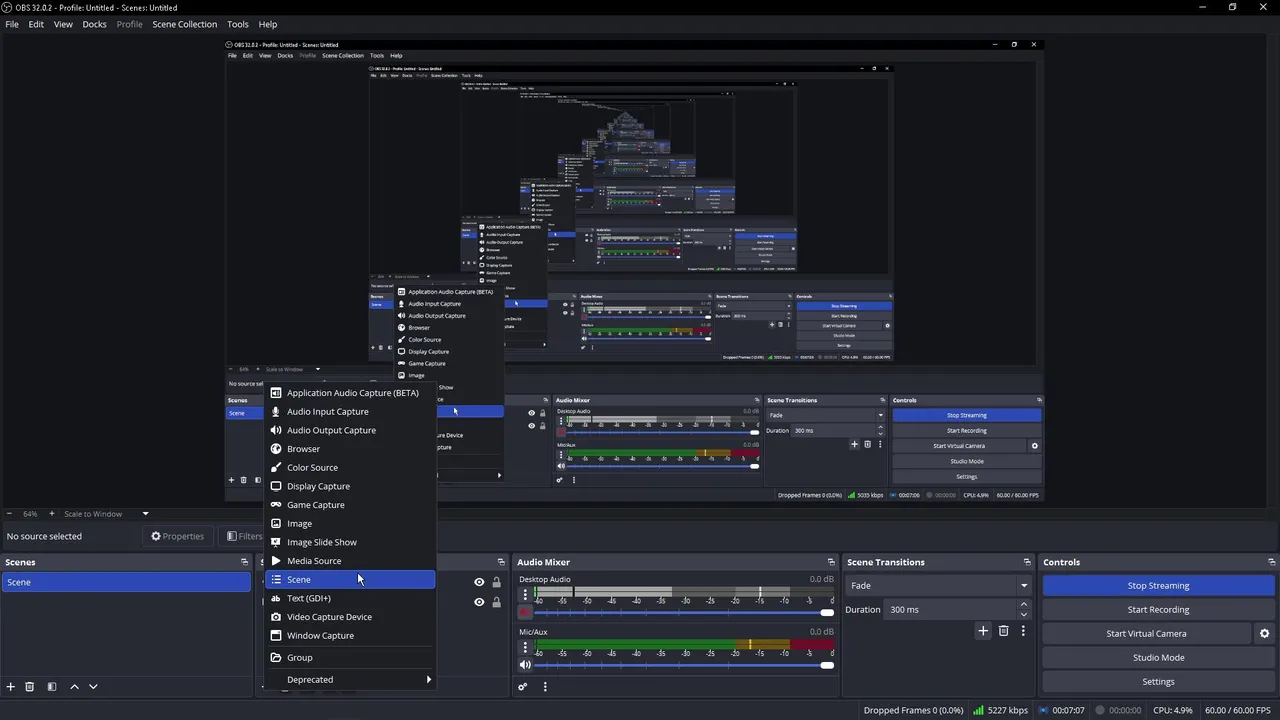Hide the upper source with eye icon
Viewport: 1280px width, 720px height.
tap(479, 582)
